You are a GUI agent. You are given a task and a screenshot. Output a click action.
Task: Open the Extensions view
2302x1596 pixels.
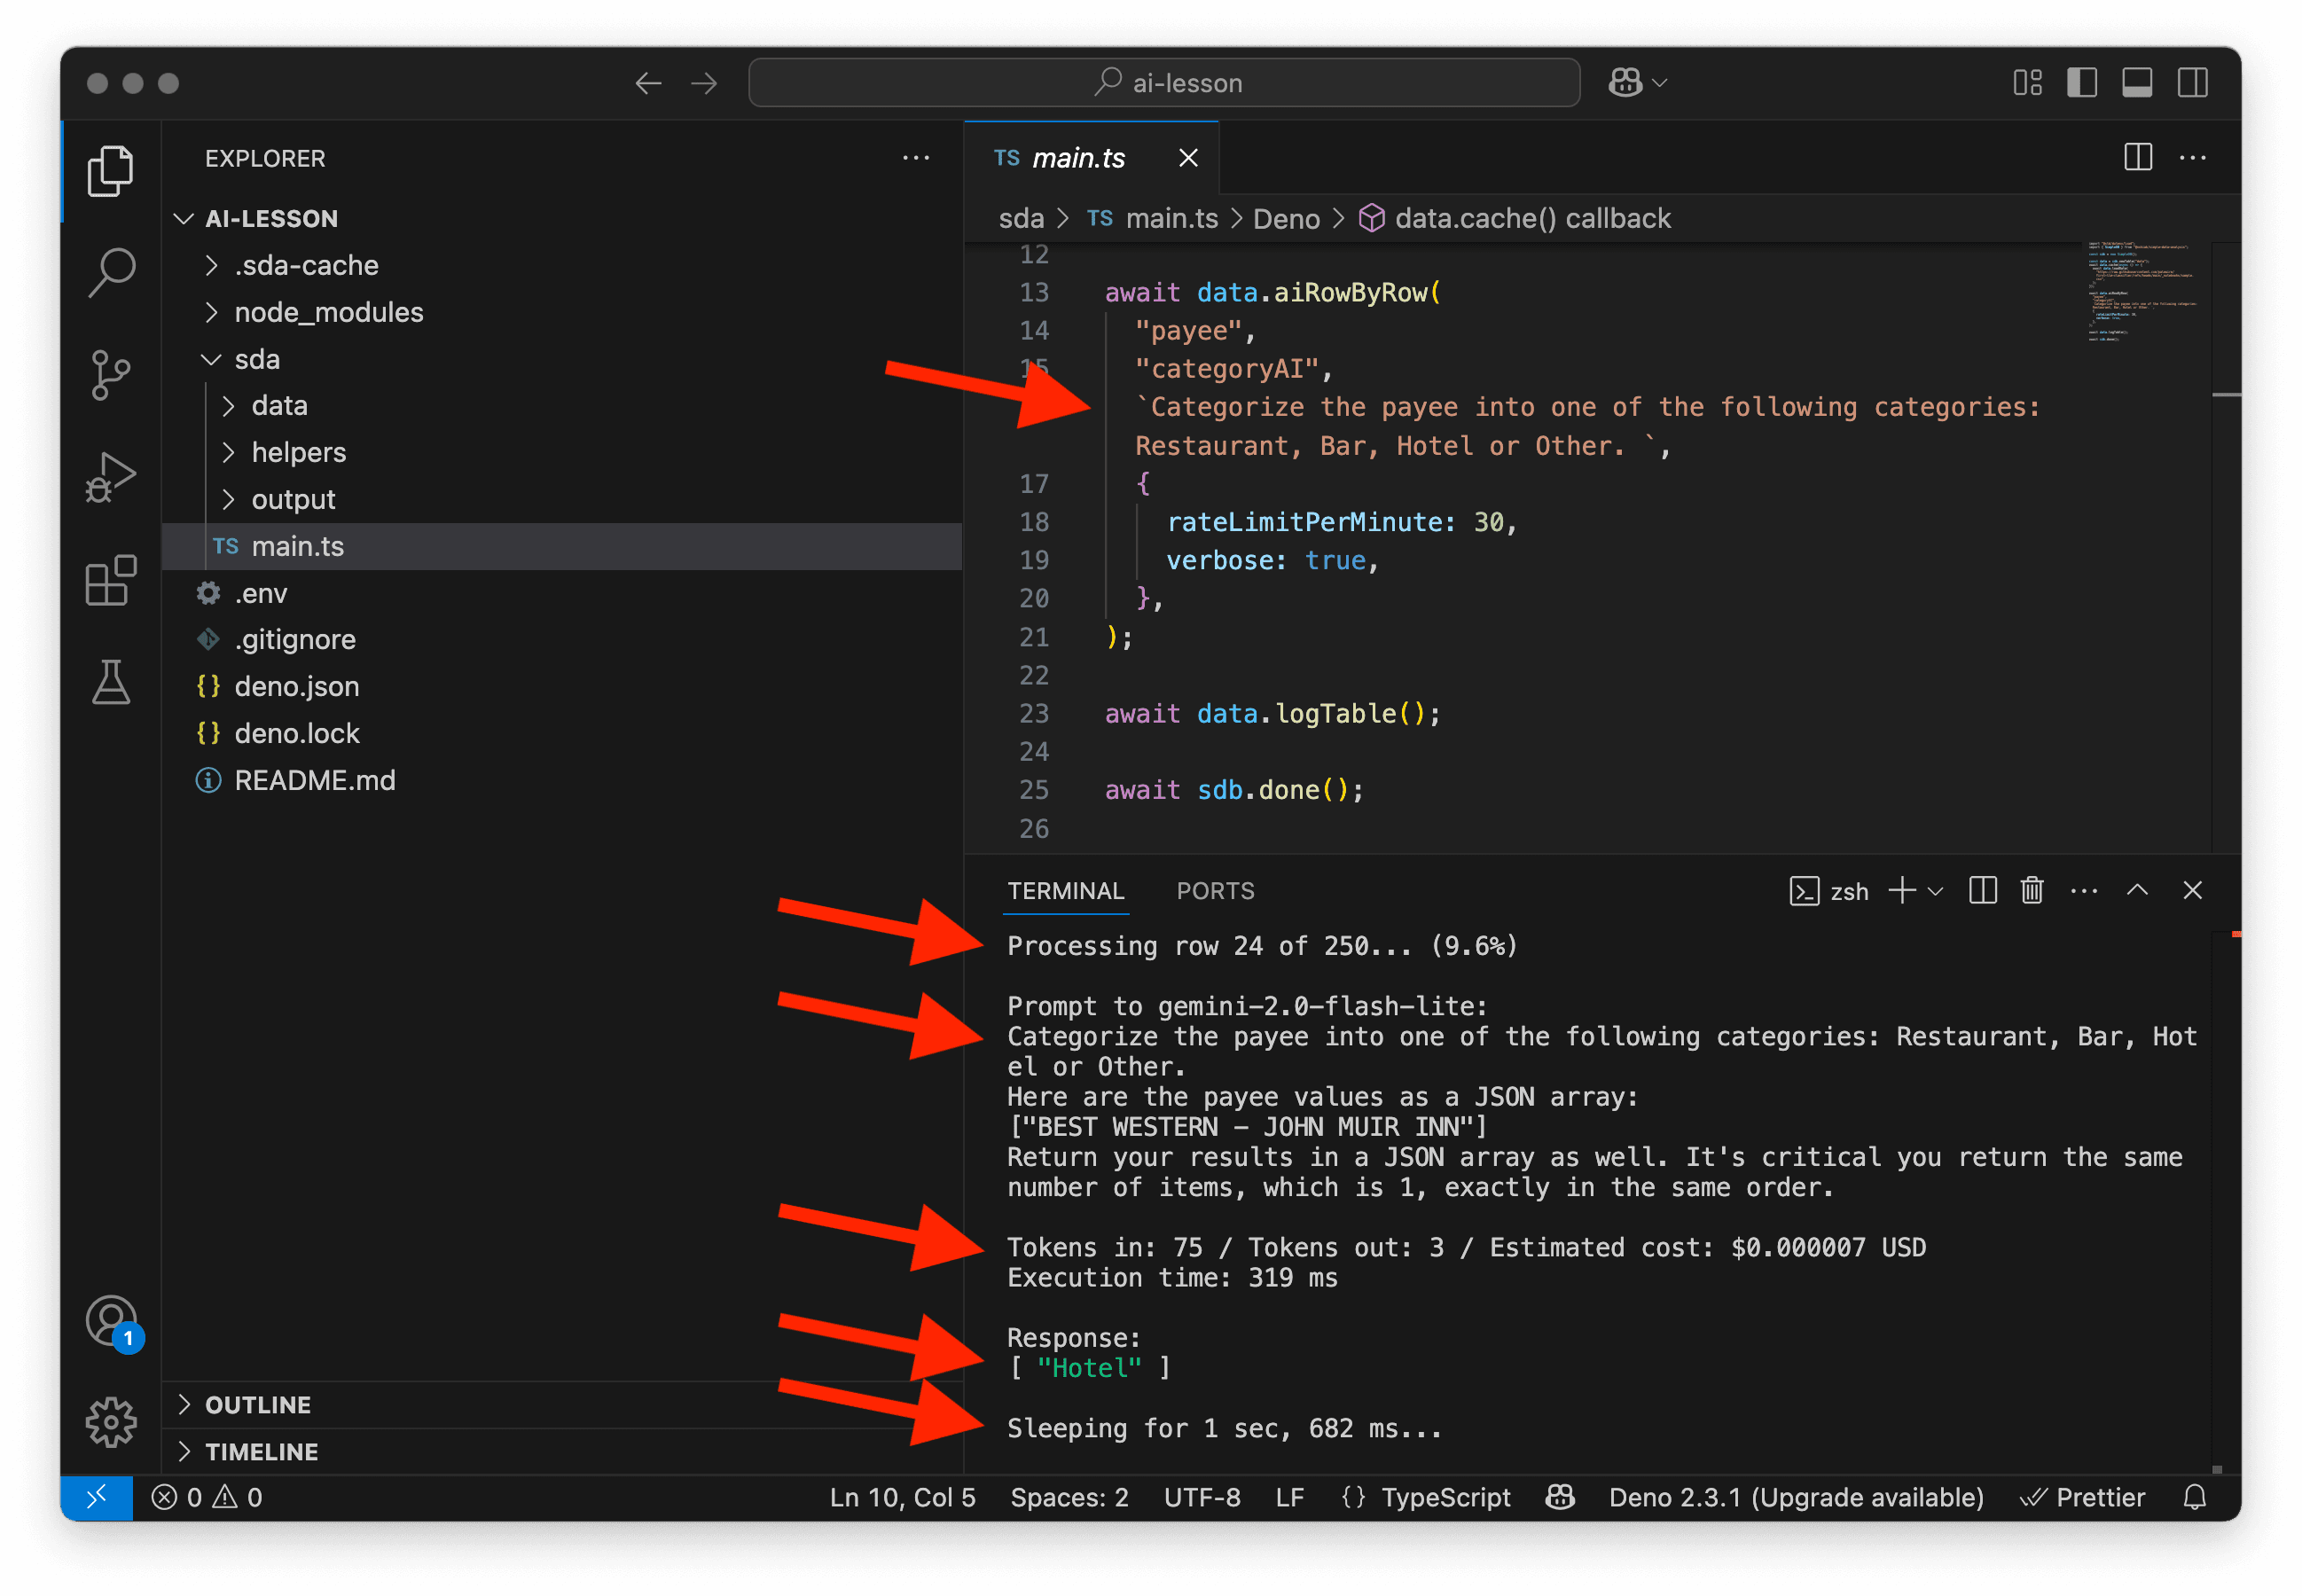click(110, 580)
